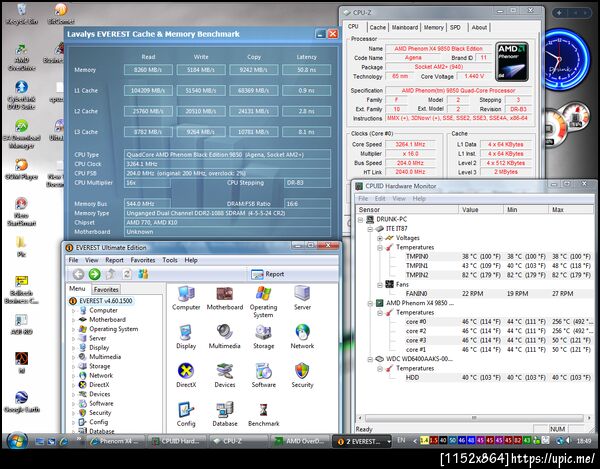Open the About tab in CPU-Z

click(x=479, y=27)
